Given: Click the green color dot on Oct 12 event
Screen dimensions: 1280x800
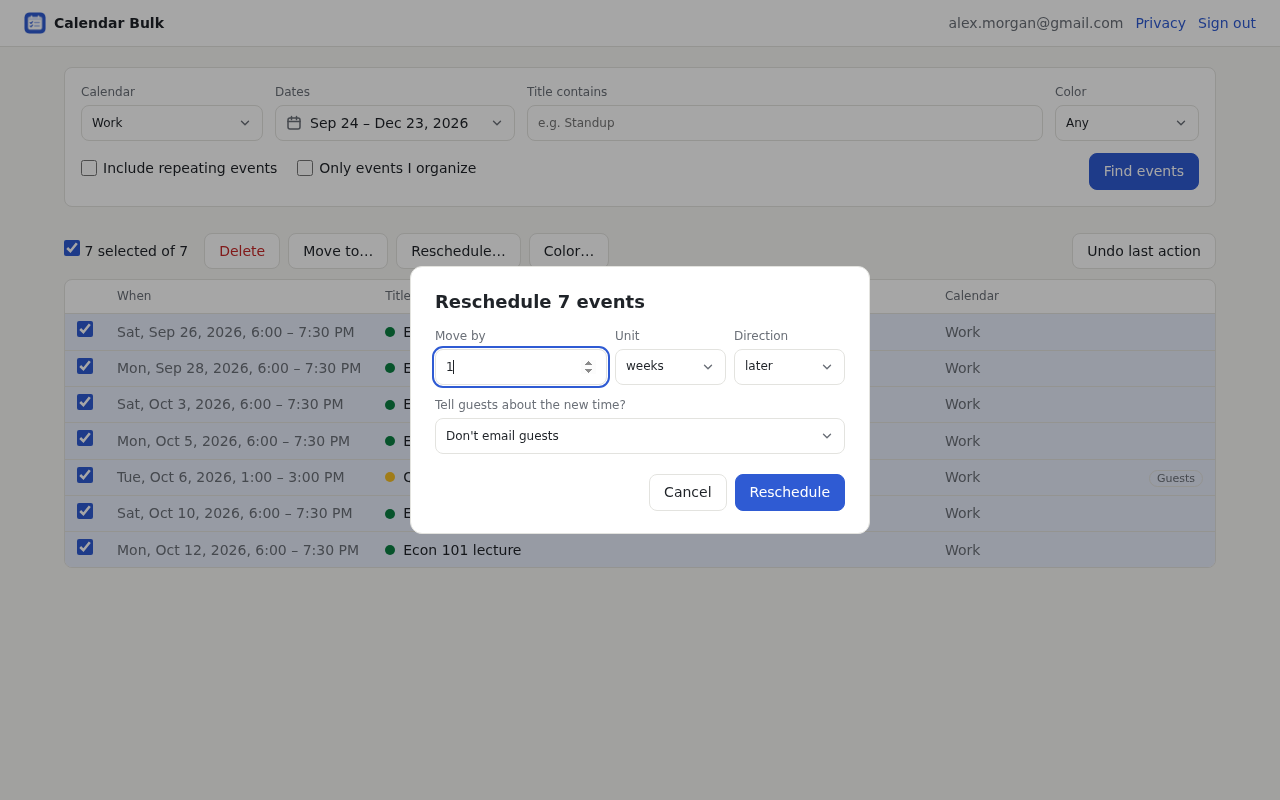Looking at the screenshot, I should 390,550.
